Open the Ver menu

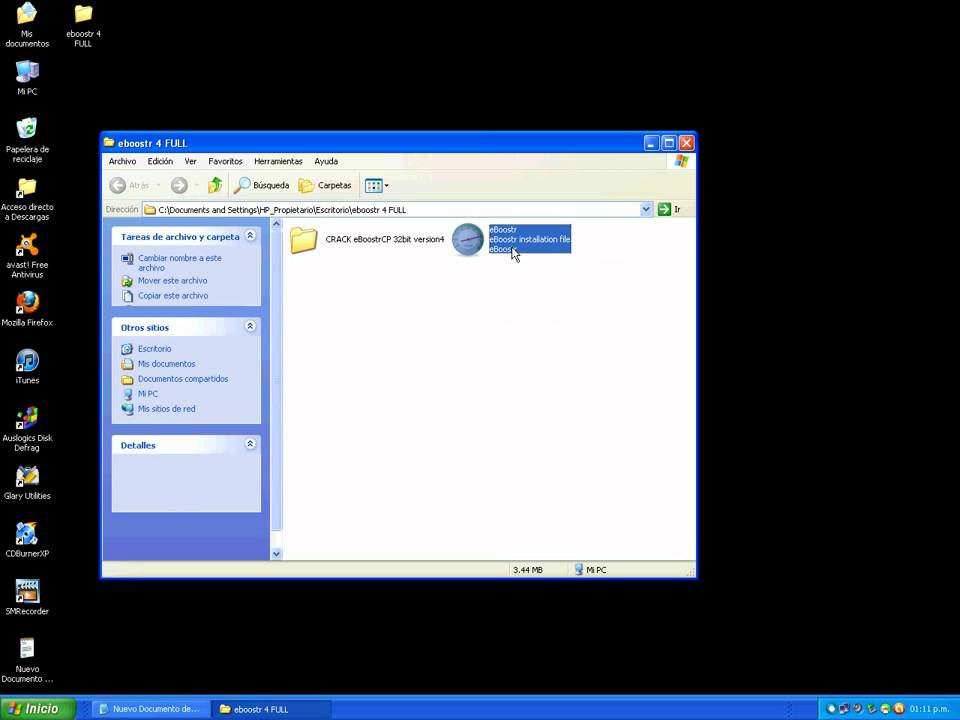(190, 161)
